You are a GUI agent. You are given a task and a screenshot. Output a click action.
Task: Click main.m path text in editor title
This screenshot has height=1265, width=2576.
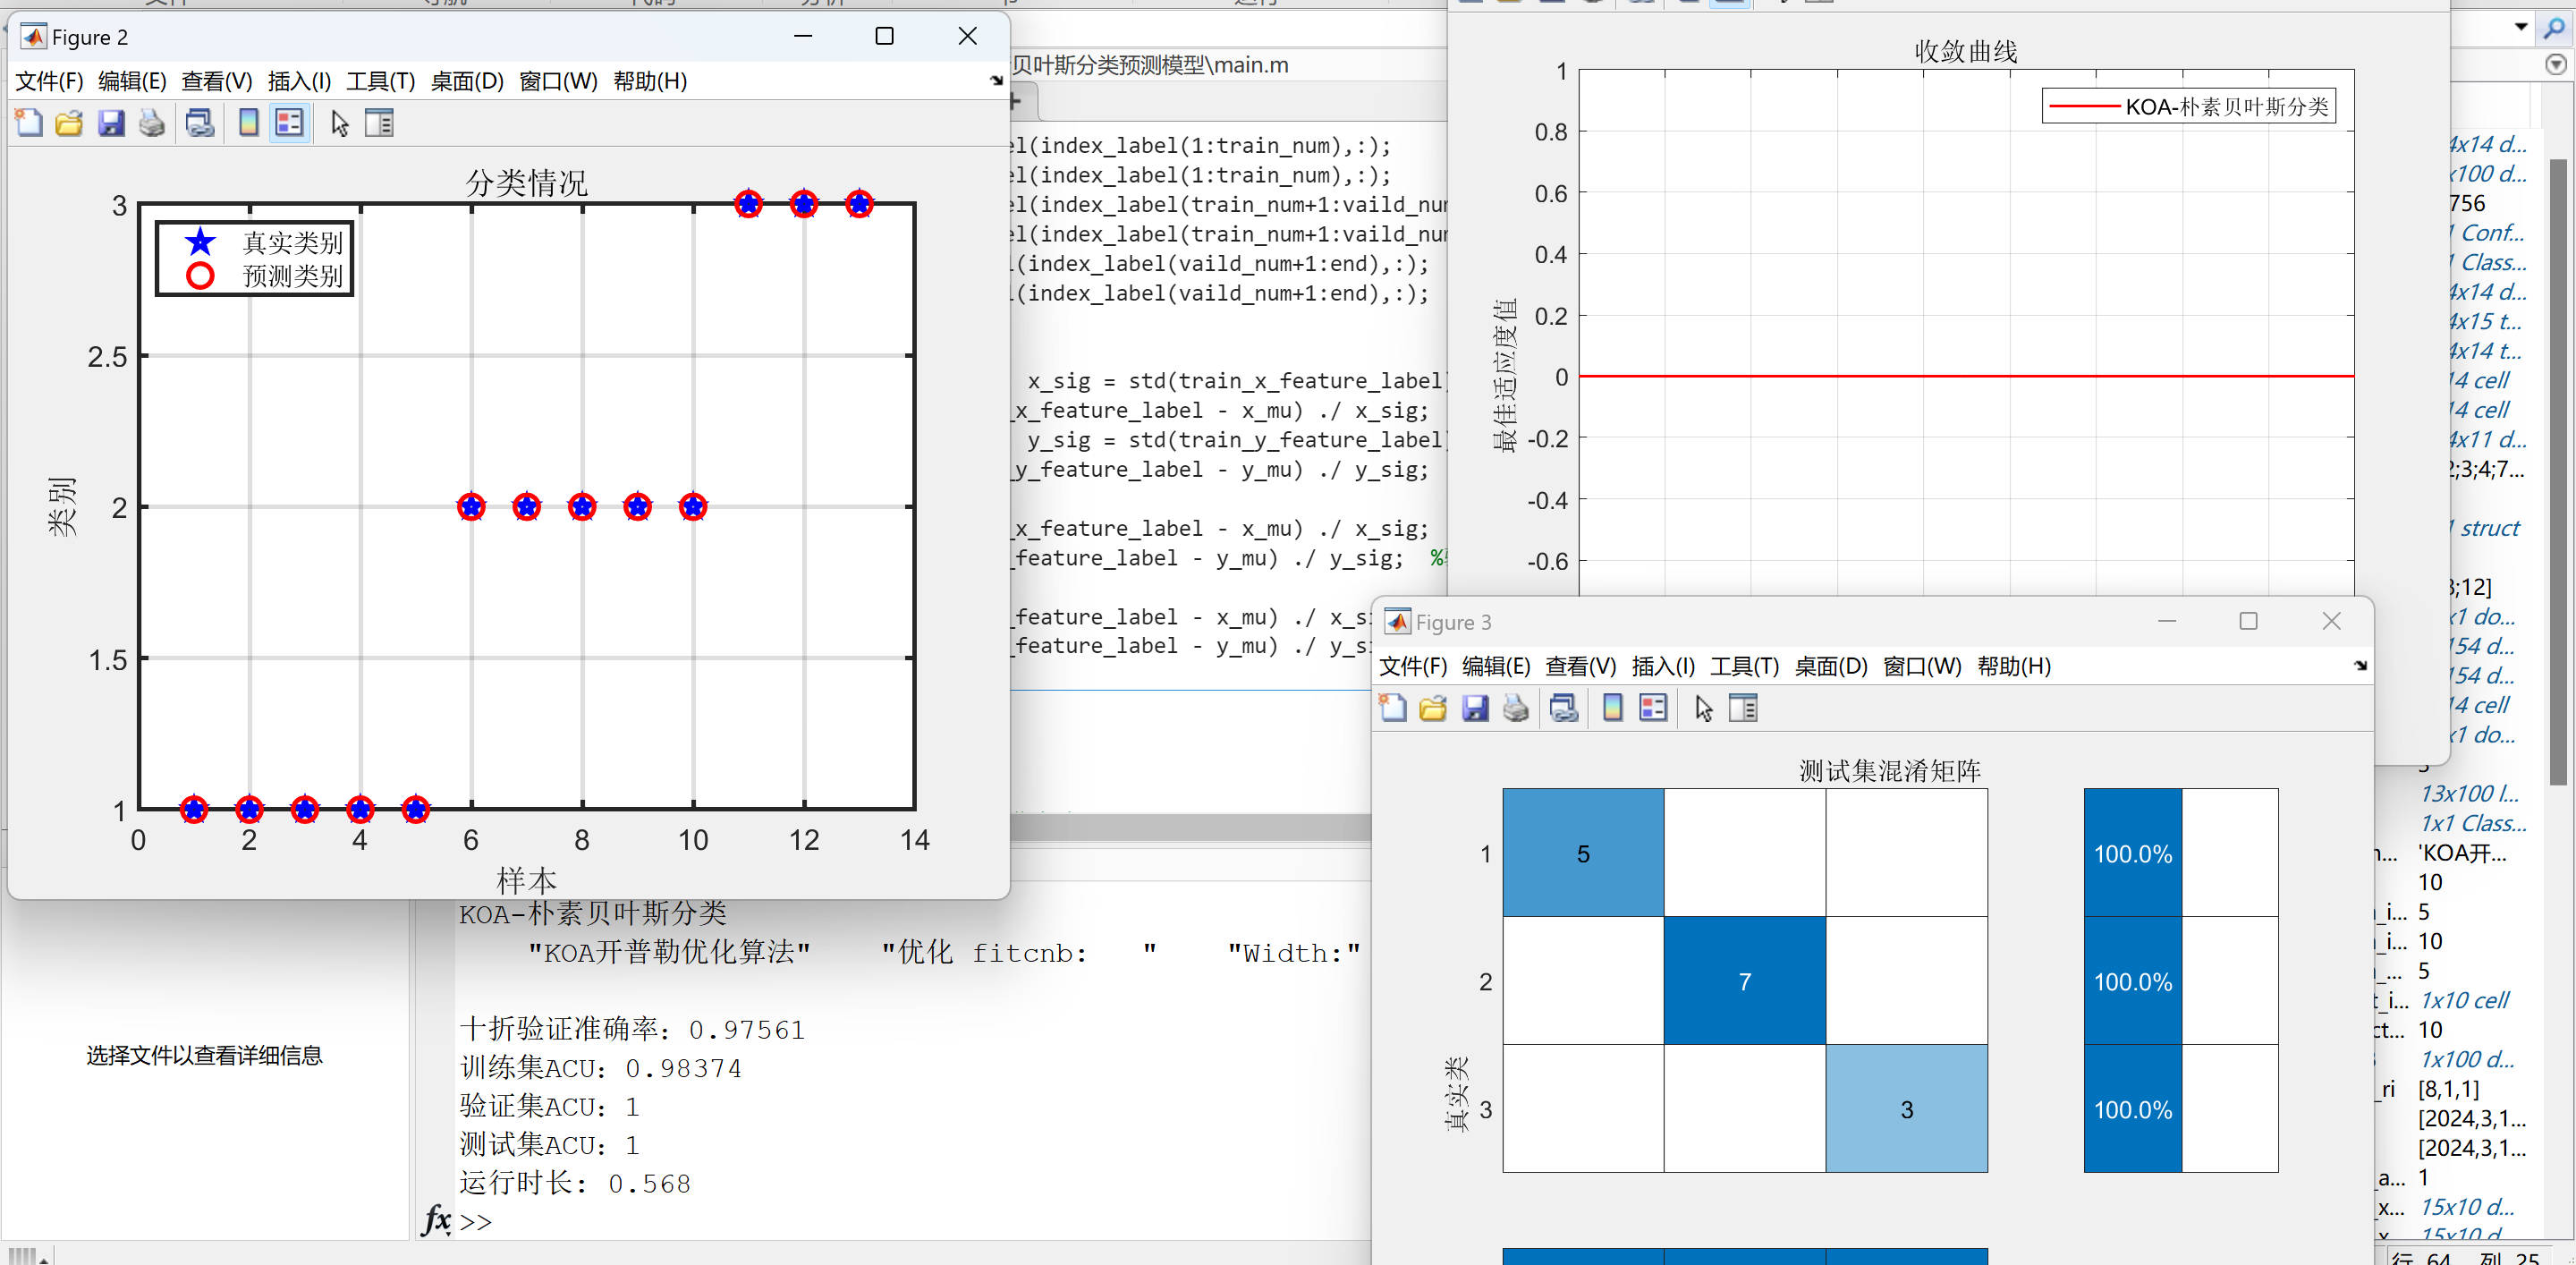1150,65
